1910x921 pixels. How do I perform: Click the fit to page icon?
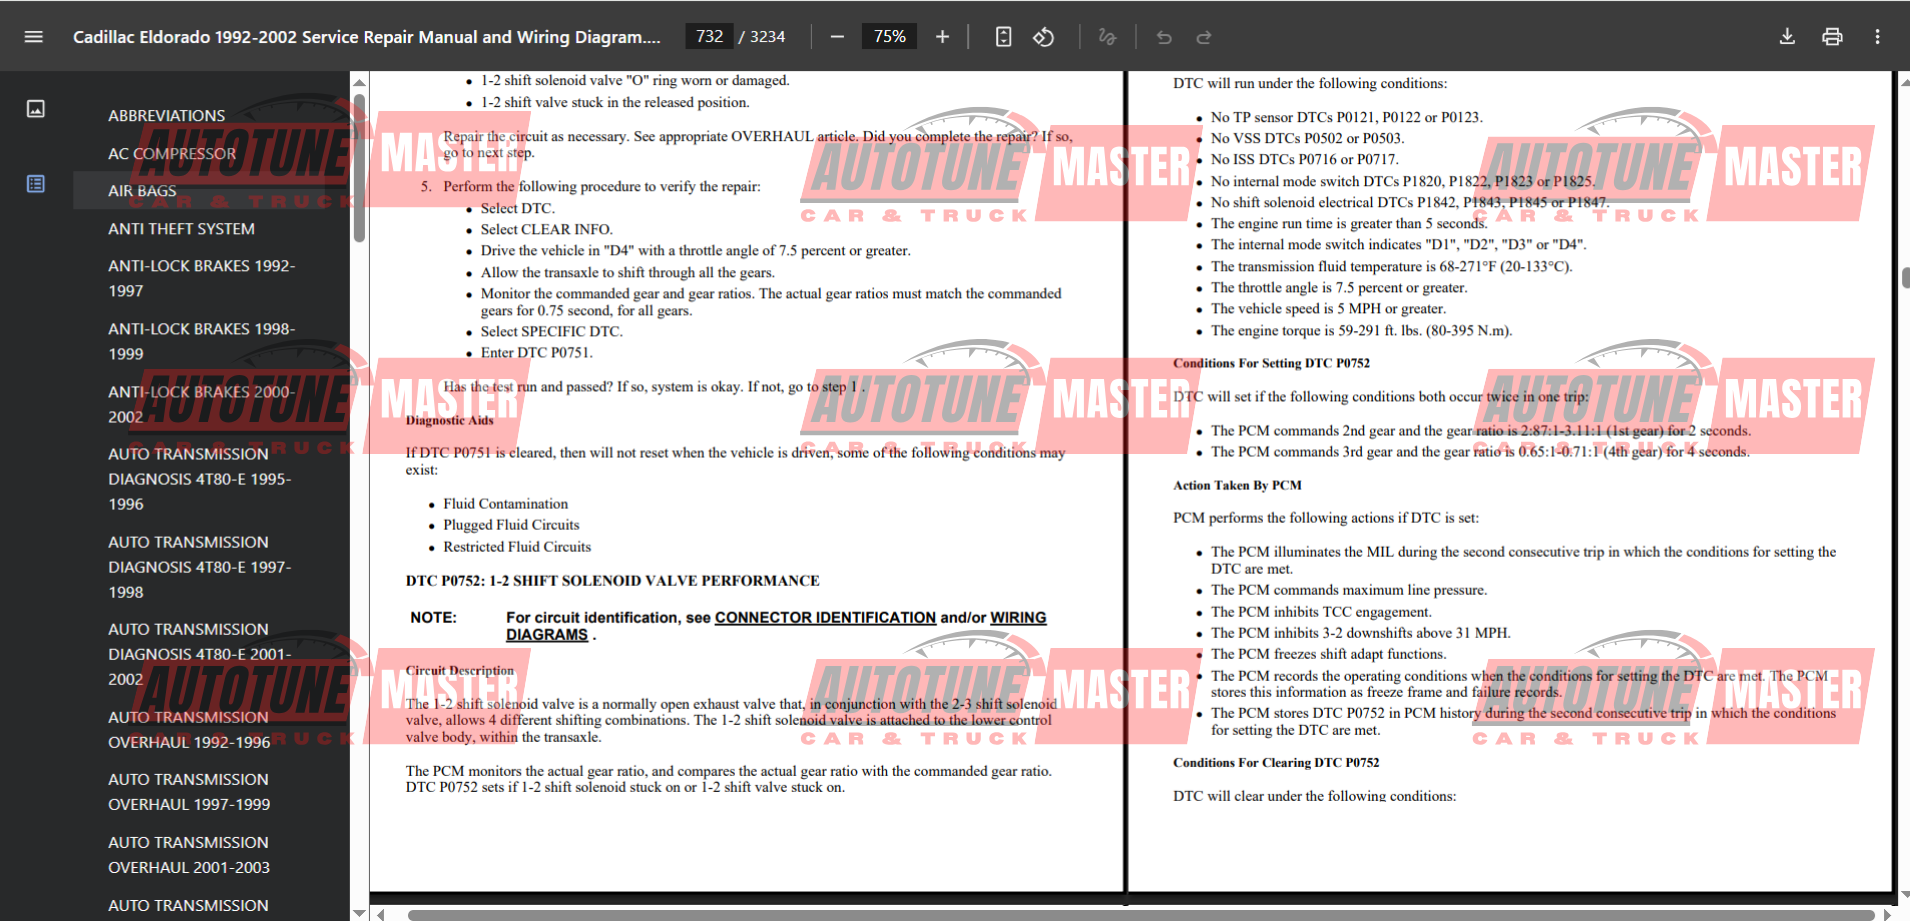point(1003,37)
